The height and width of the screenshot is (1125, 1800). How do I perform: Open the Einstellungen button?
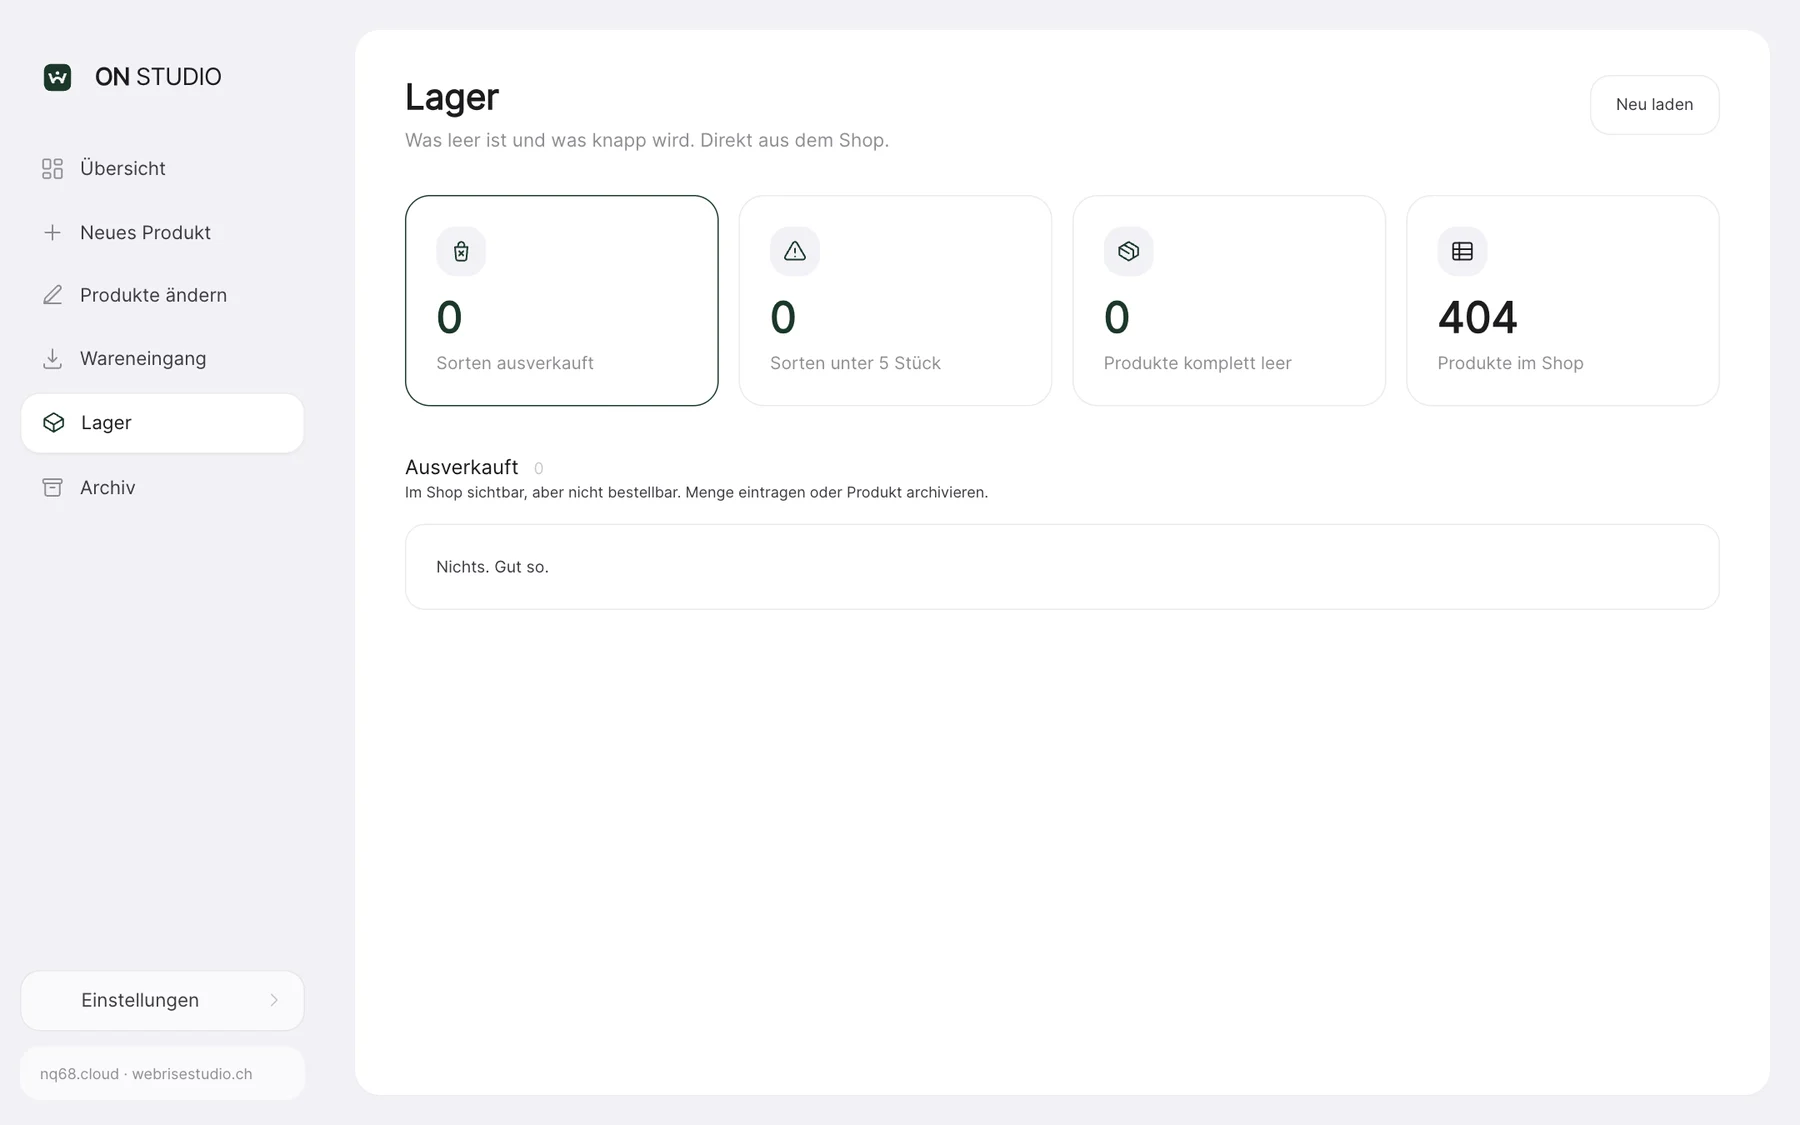pos(162,1000)
